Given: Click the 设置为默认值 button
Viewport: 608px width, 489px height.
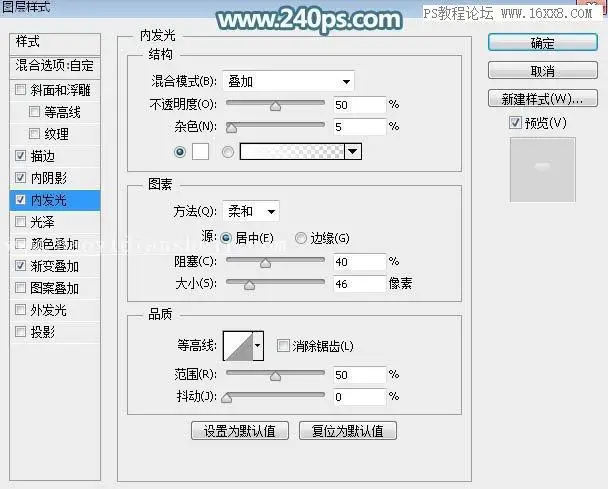Looking at the screenshot, I should point(240,430).
